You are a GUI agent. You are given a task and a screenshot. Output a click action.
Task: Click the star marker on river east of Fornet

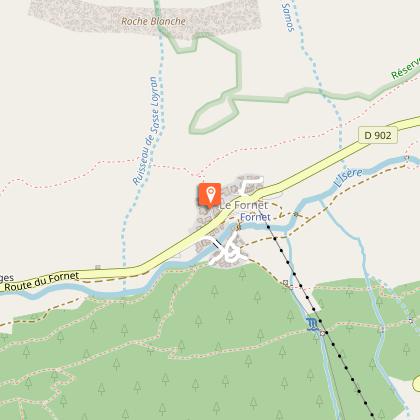pyautogui.click(x=296, y=214)
